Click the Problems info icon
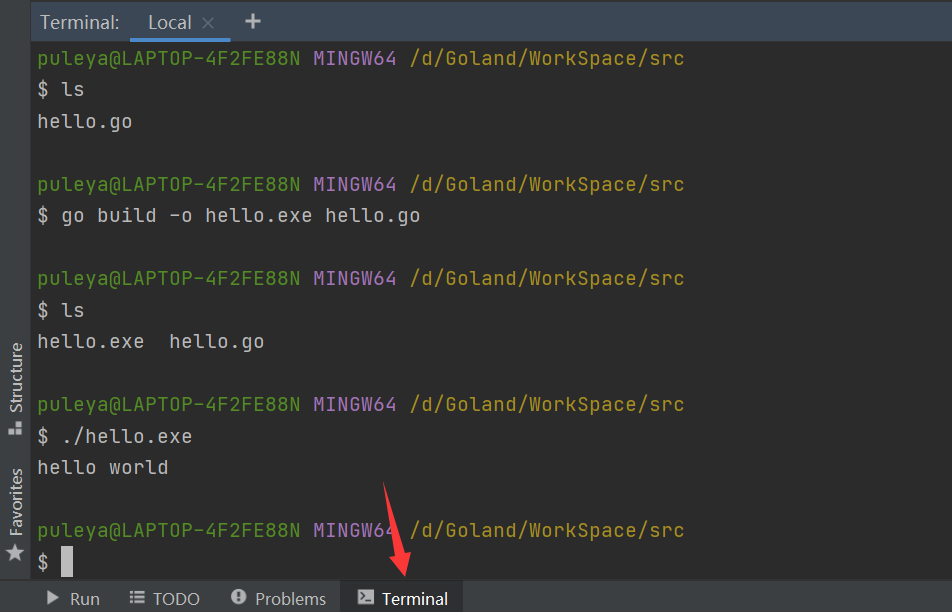This screenshot has height=612, width=952. (239, 598)
